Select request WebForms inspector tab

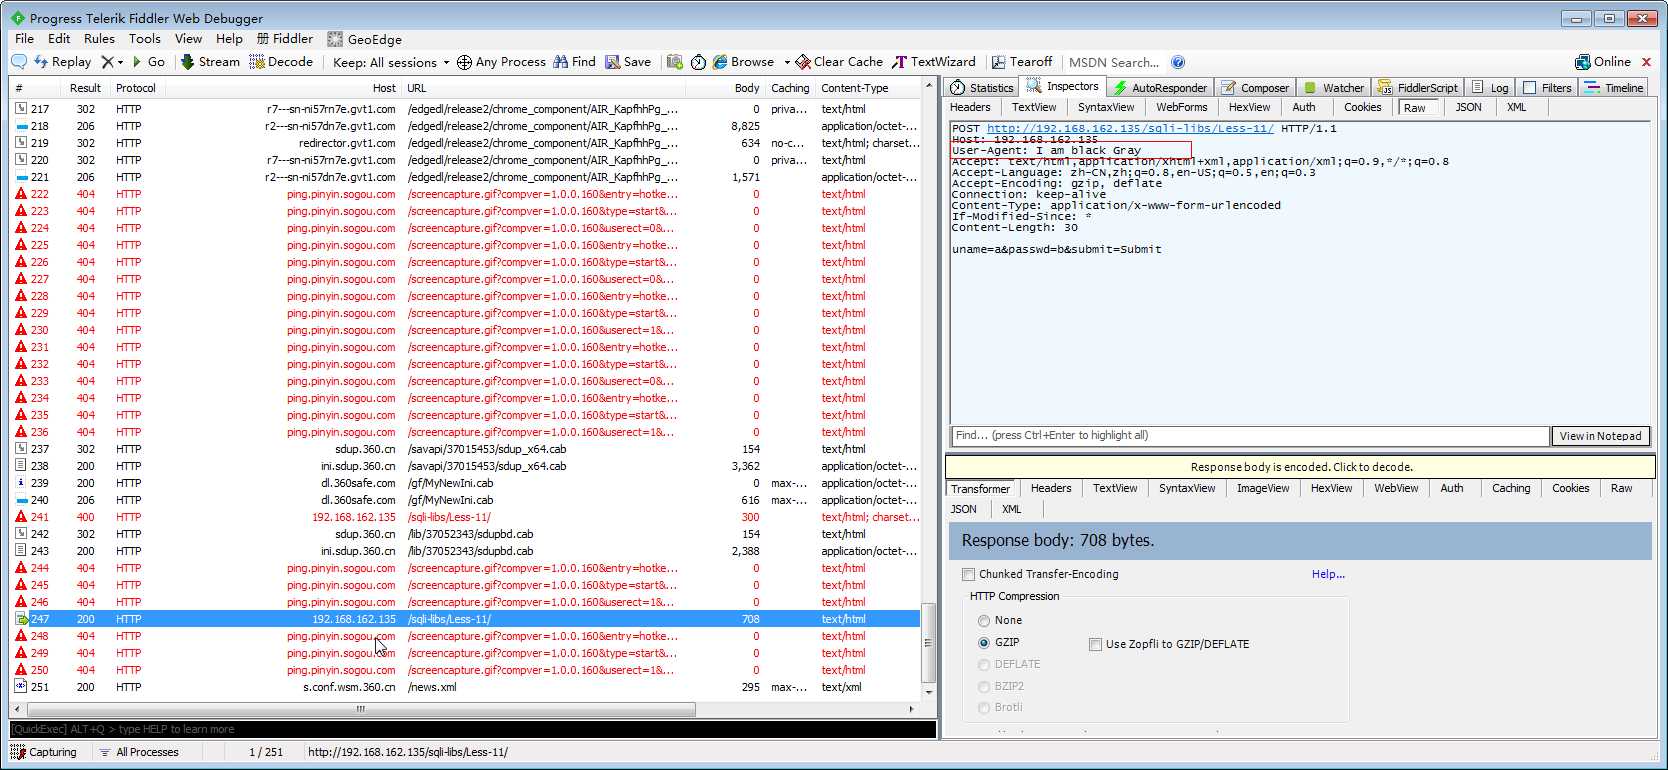click(1182, 108)
